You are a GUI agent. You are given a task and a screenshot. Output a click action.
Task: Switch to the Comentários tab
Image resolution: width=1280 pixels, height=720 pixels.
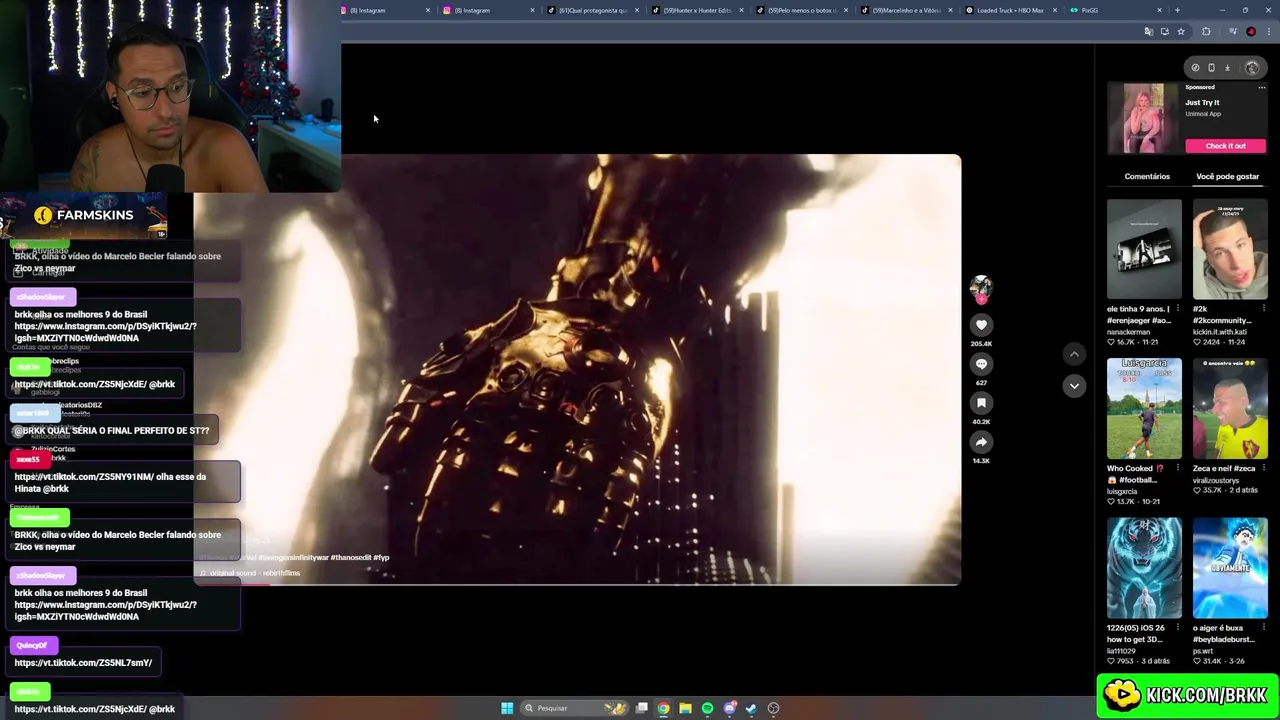pos(1147,176)
